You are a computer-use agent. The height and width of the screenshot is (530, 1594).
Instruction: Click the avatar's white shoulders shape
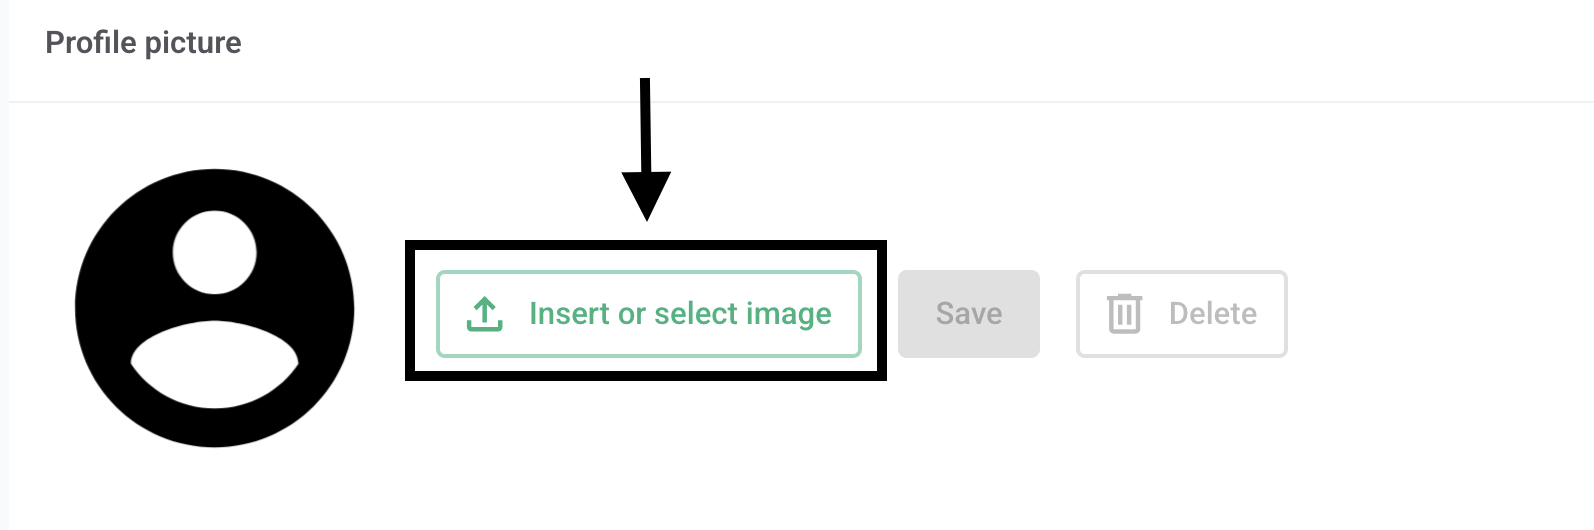(215, 365)
